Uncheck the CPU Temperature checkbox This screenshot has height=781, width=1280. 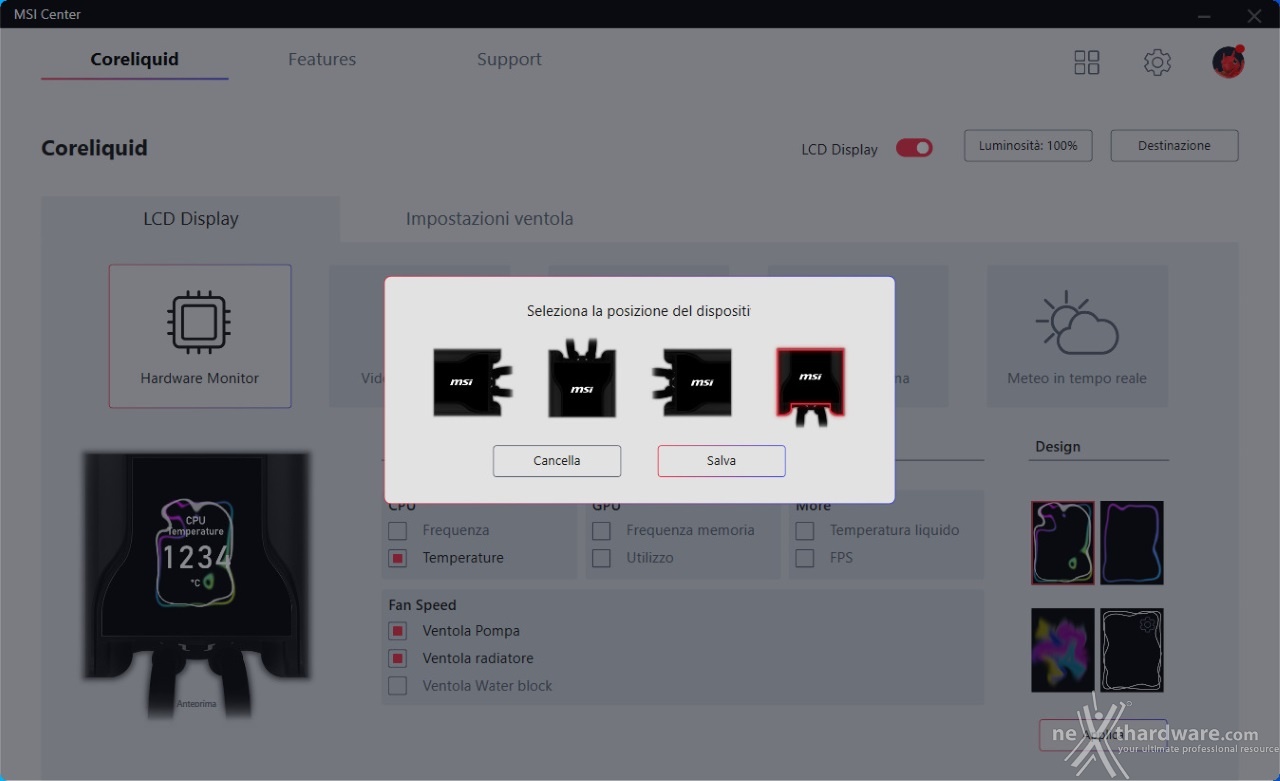tap(398, 558)
